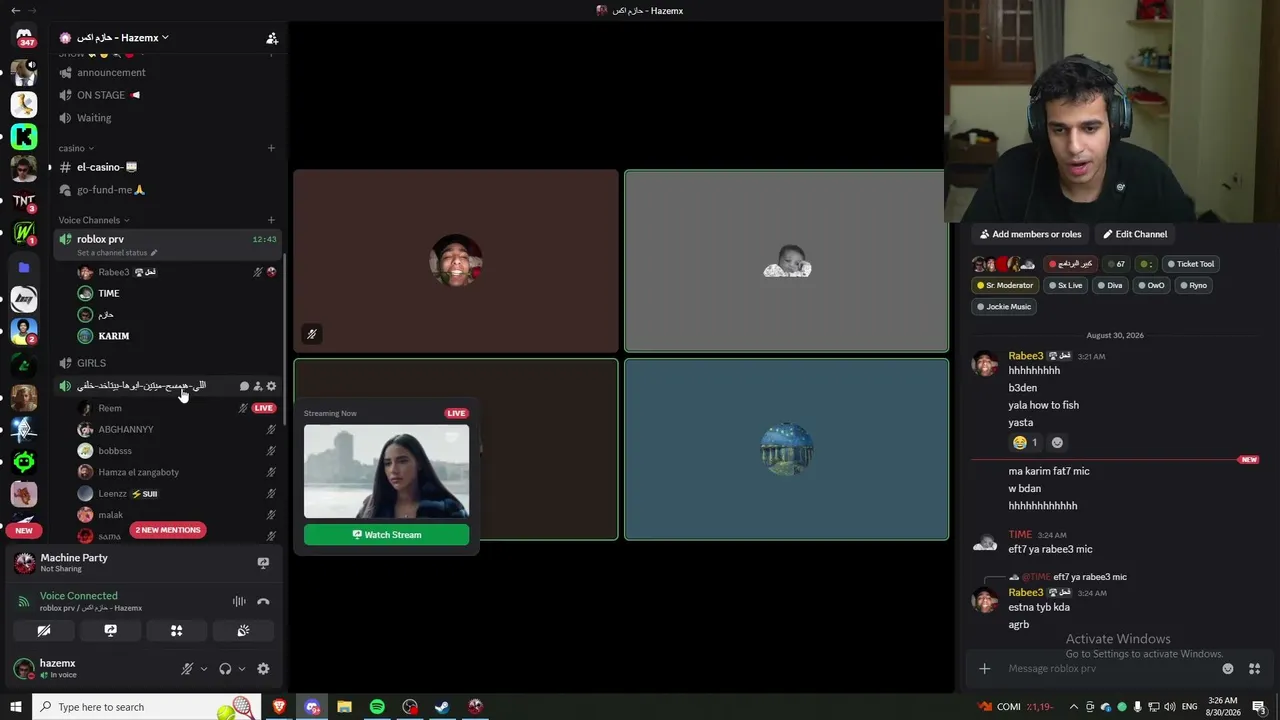Add a reaction to Rabee3's message

tap(1057, 442)
